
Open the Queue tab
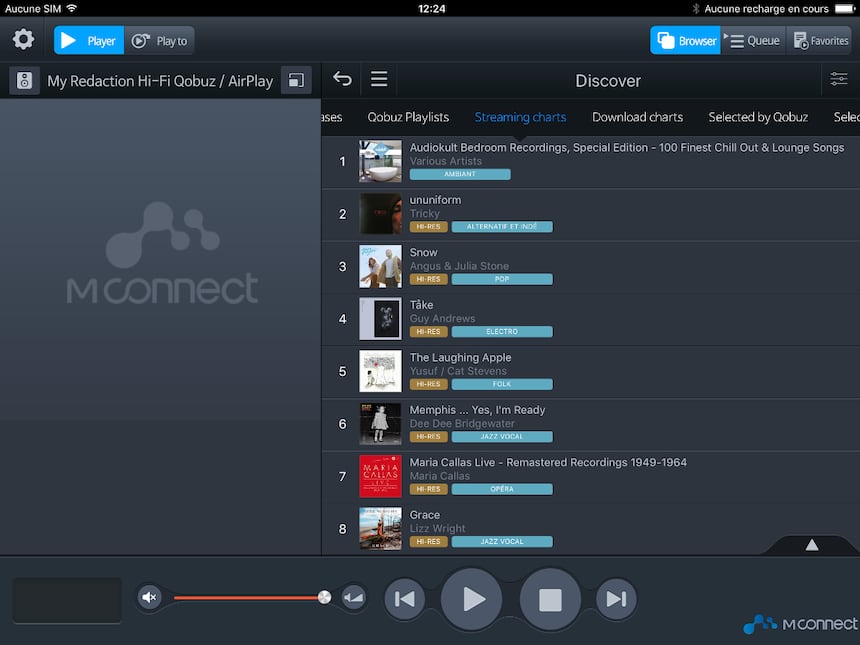[x=754, y=41]
